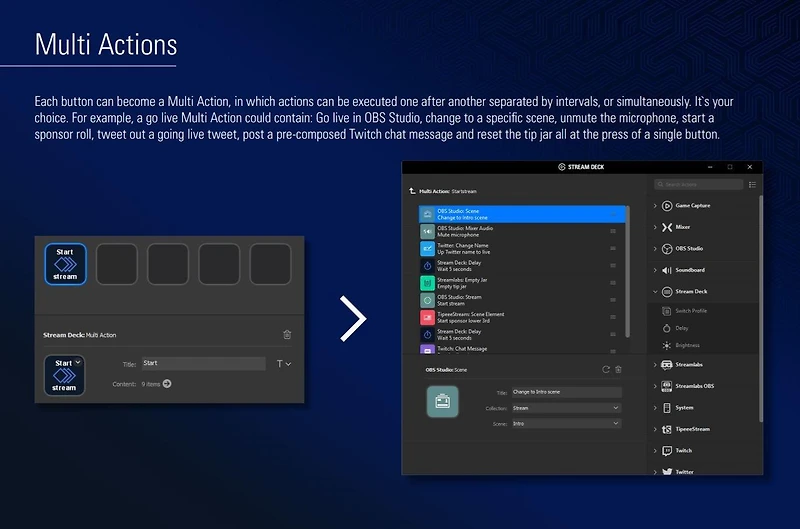Select OBS Studio Mixer Audio Mute microphone
Viewport: 800px width, 529px height.
pos(522,232)
